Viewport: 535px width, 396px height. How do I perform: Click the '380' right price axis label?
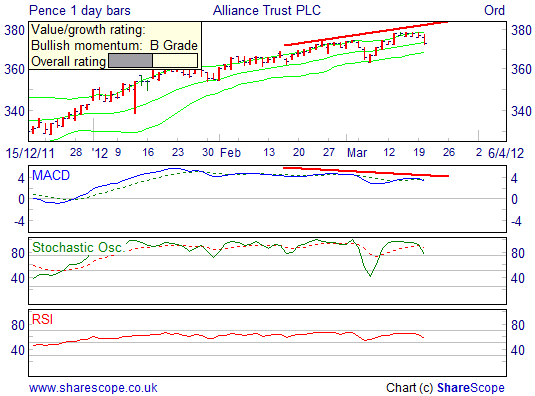[x=521, y=30]
